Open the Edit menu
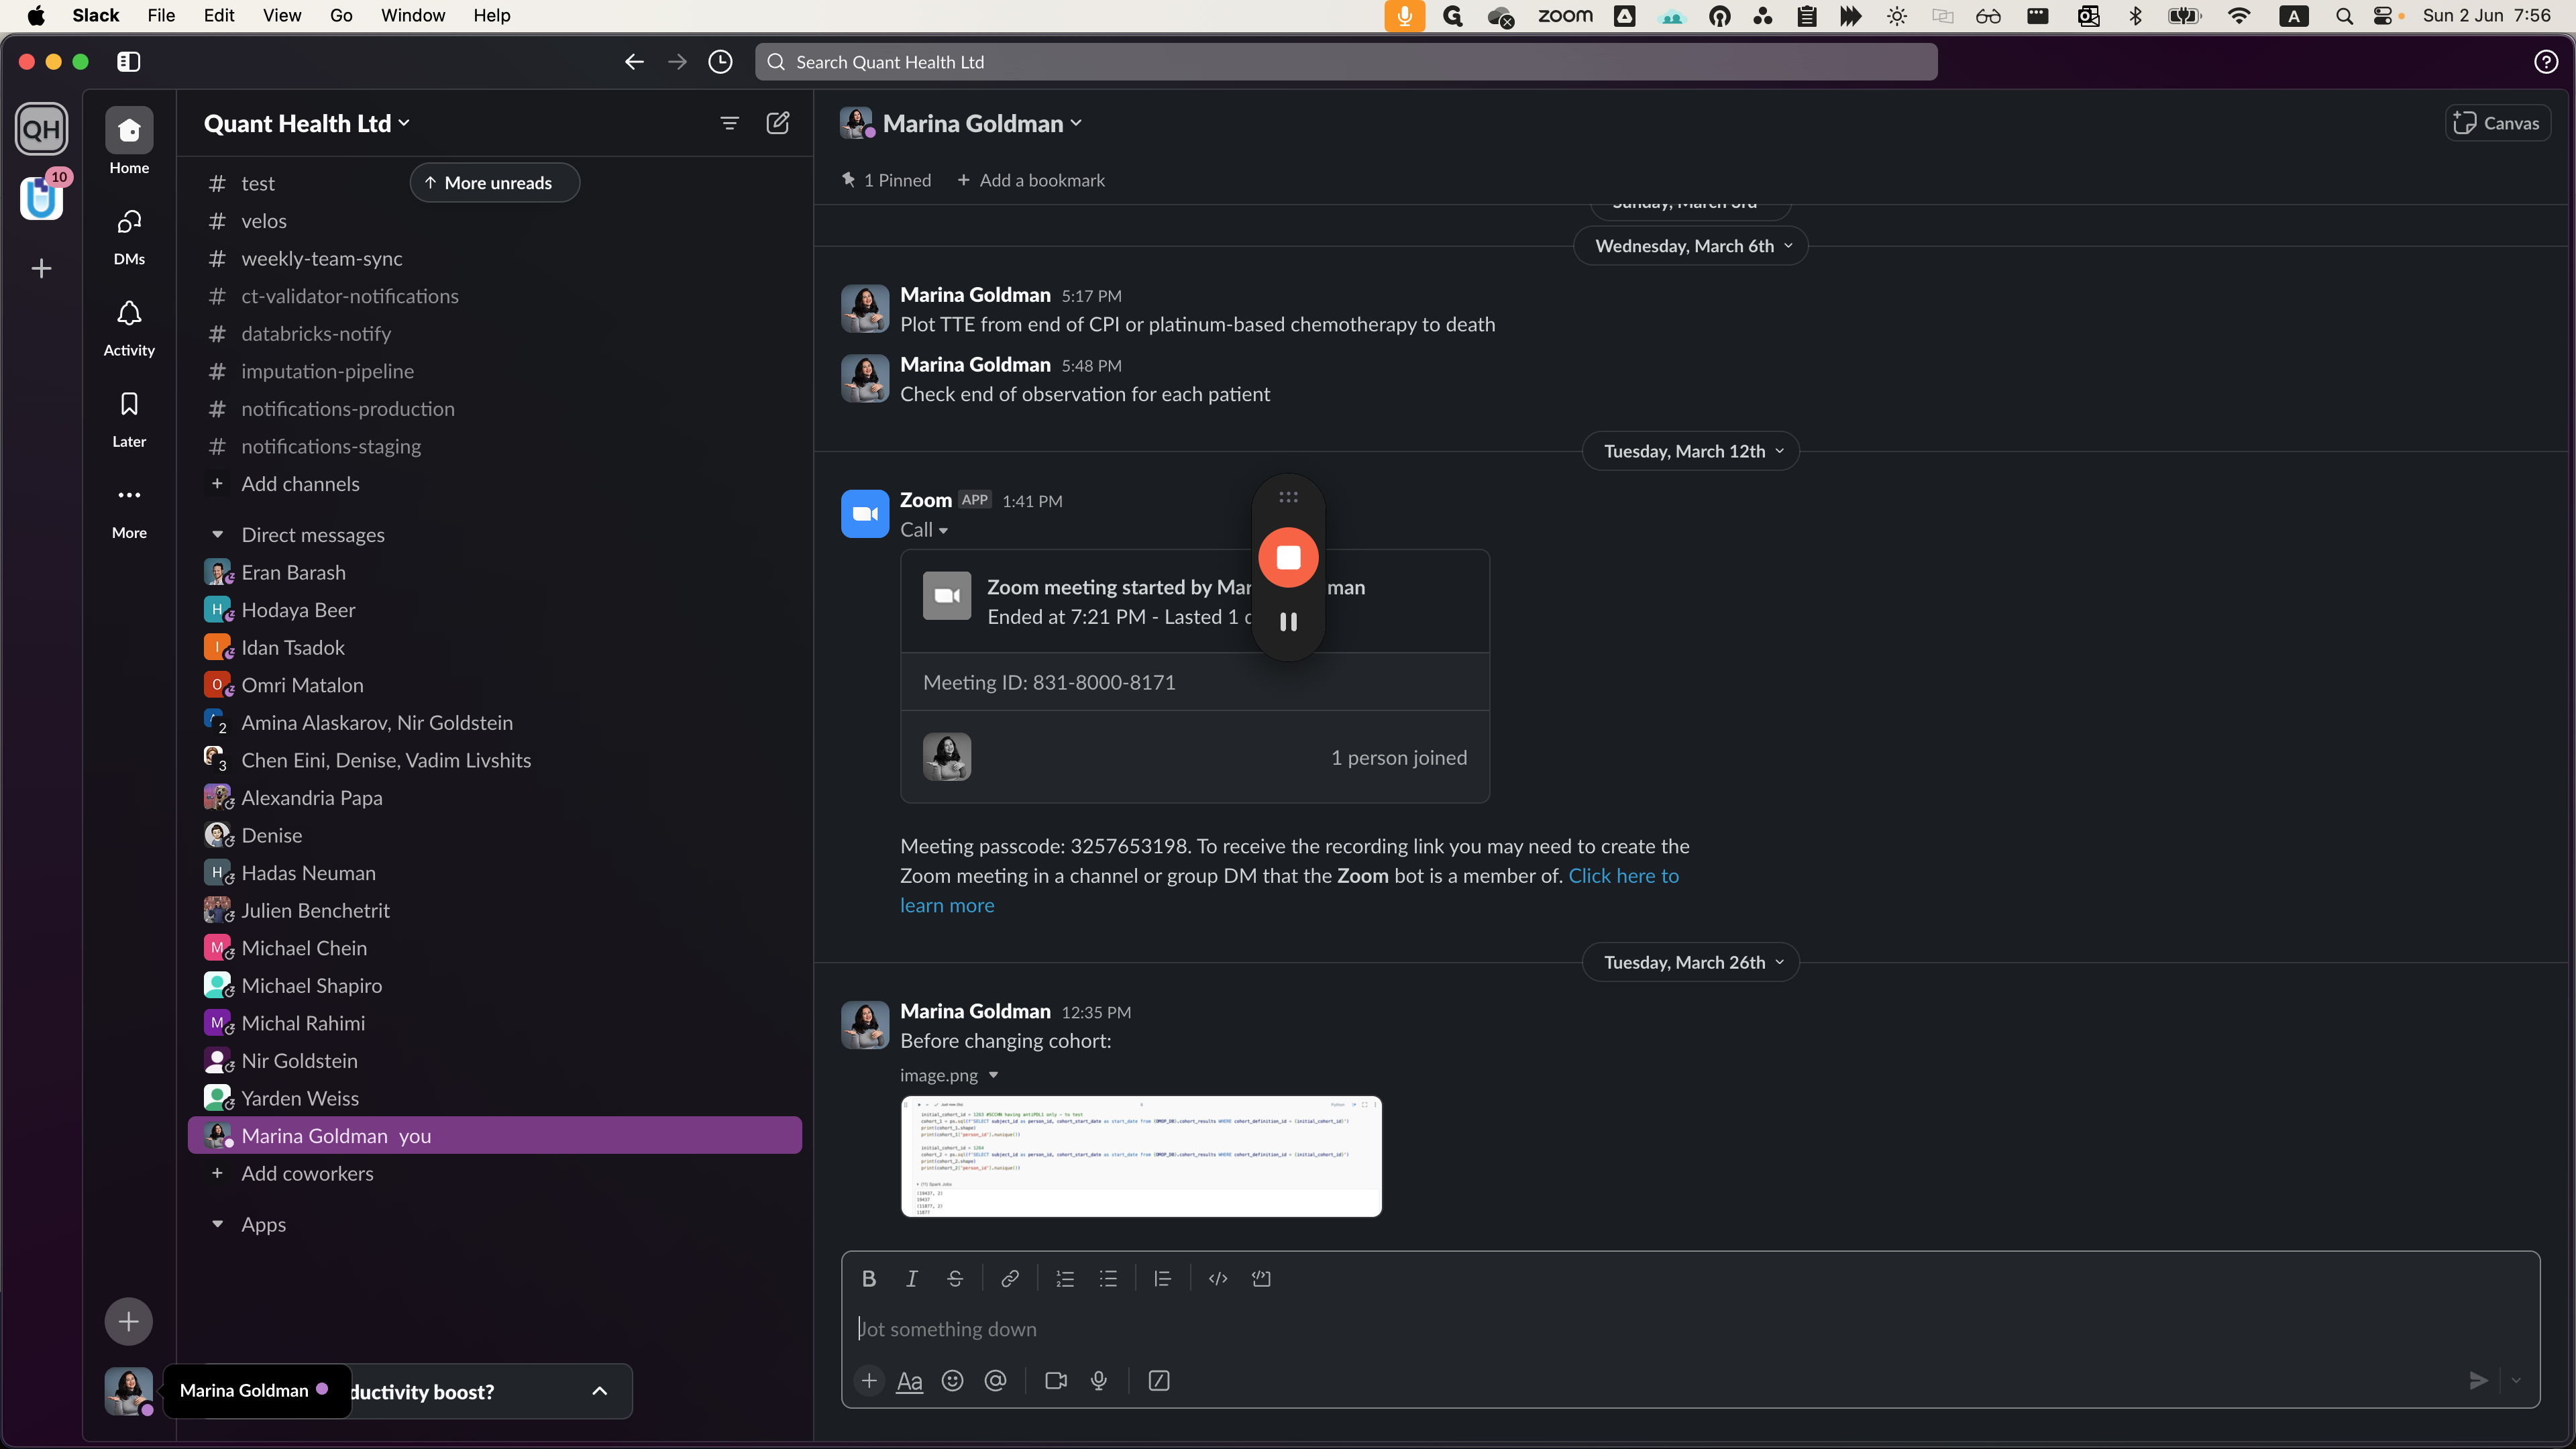2576x1449 pixels. point(219,15)
